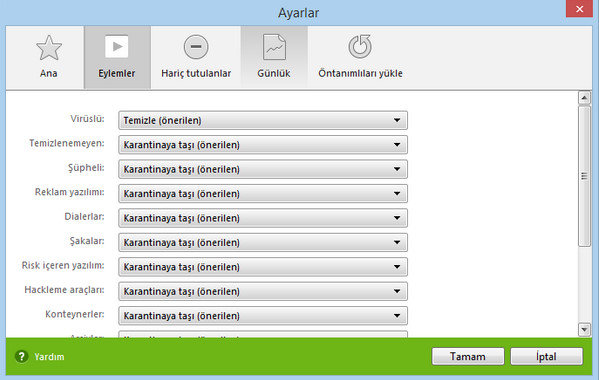The width and height of the screenshot is (599, 380).
Task: Expand the Şüpheli action dropdown
Action: [x=263, y=169]
